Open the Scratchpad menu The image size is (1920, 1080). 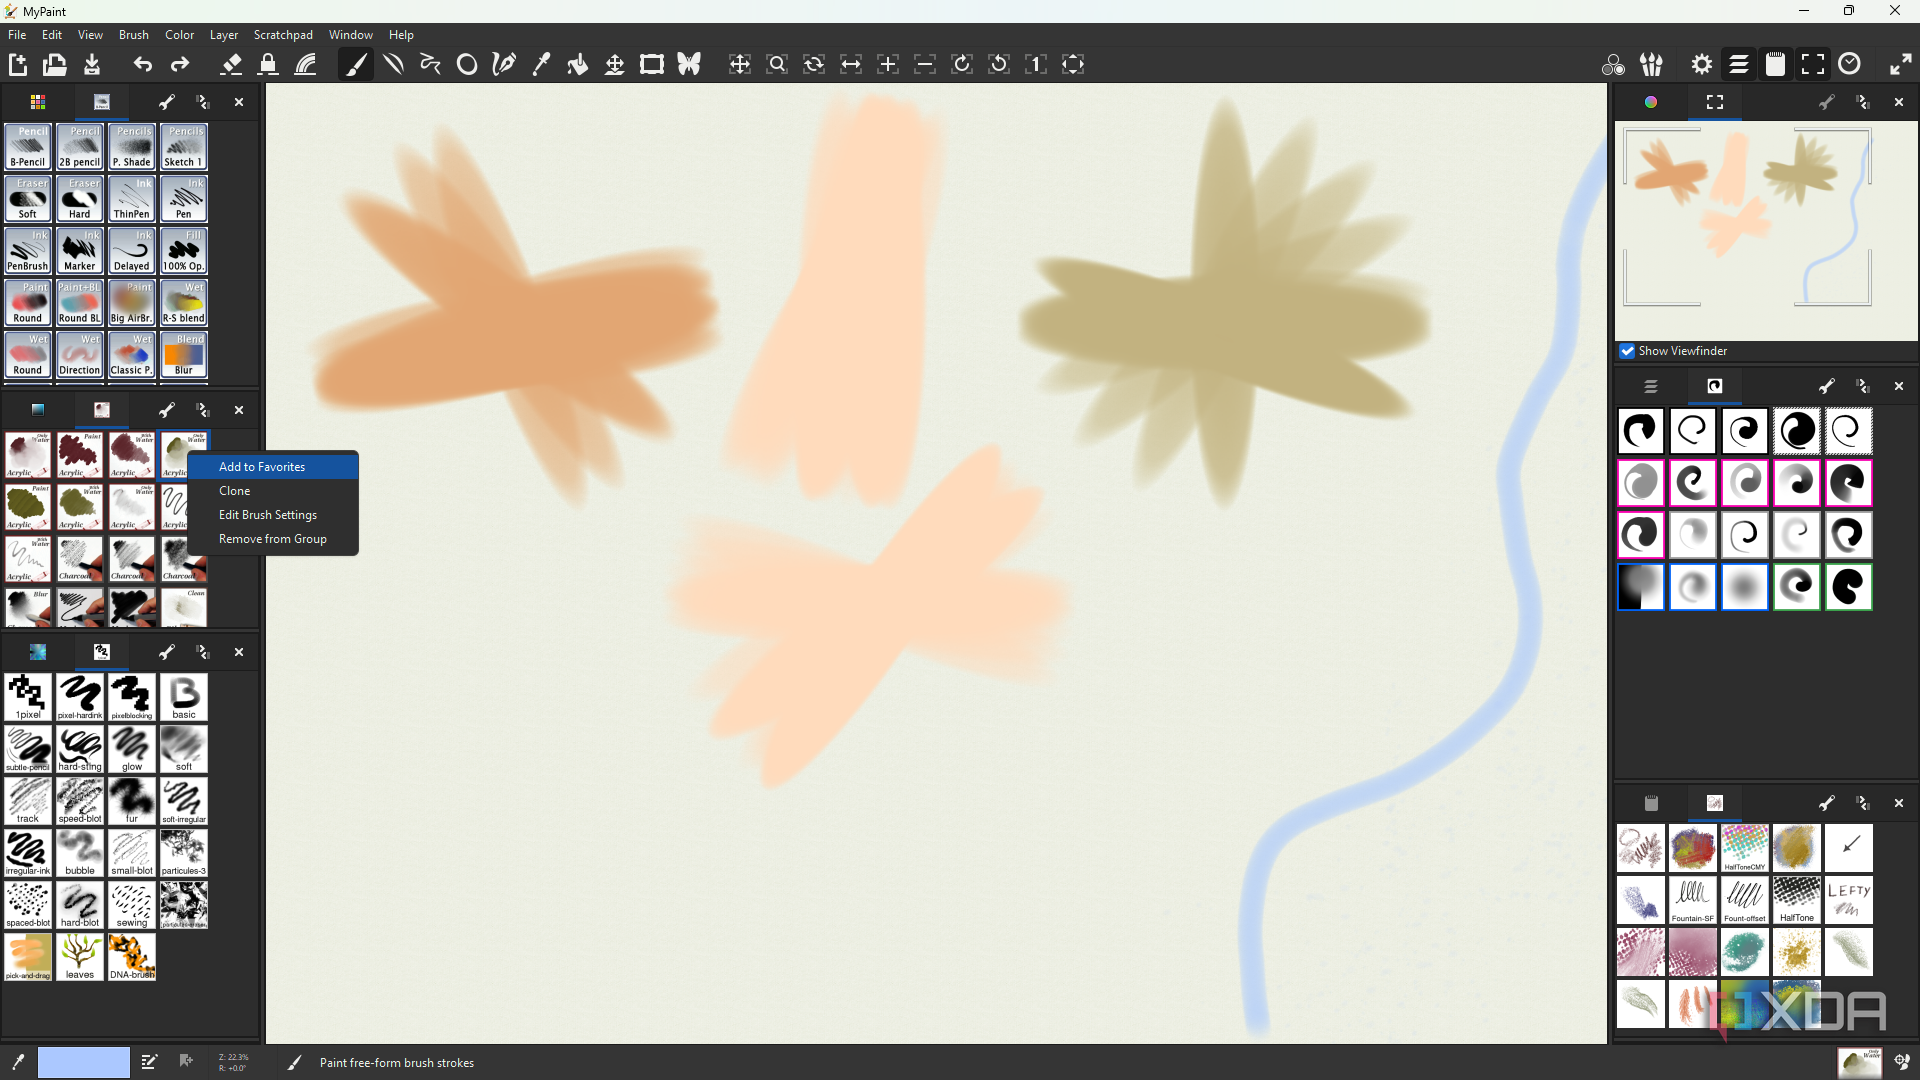pyautogui.click(x=283, y=35)
